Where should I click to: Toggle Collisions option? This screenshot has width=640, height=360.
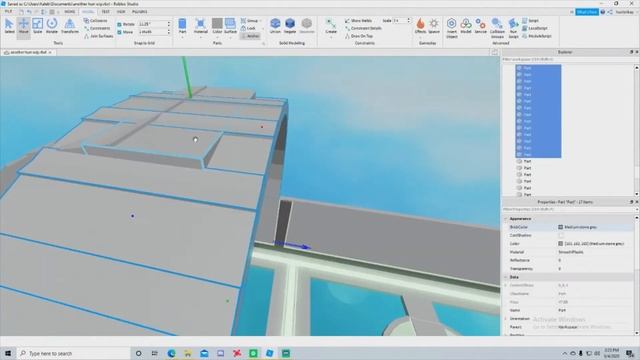pyautogui.click(x=96, y=20)
